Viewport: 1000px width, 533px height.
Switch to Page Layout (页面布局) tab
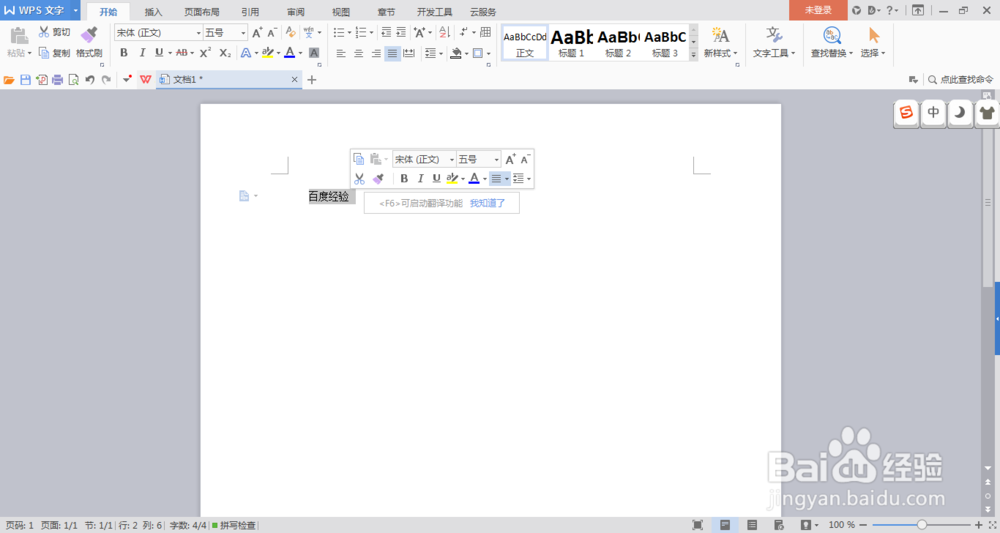click(x=202, y=11)
